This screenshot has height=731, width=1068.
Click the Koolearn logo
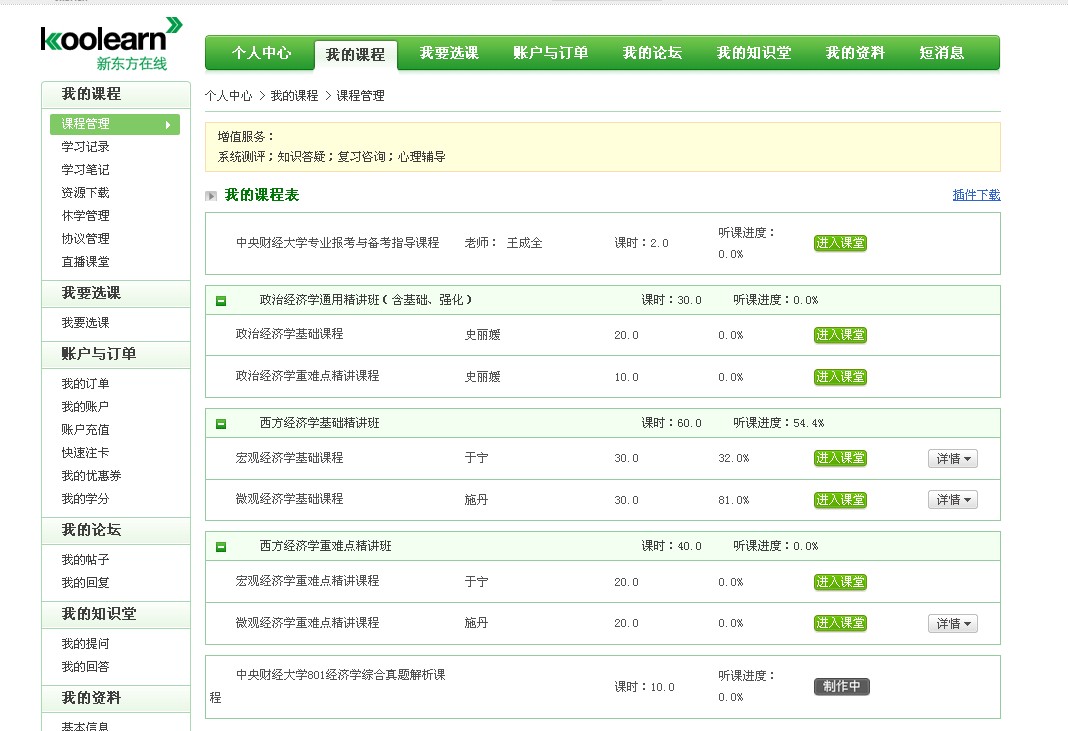[111, 44]
